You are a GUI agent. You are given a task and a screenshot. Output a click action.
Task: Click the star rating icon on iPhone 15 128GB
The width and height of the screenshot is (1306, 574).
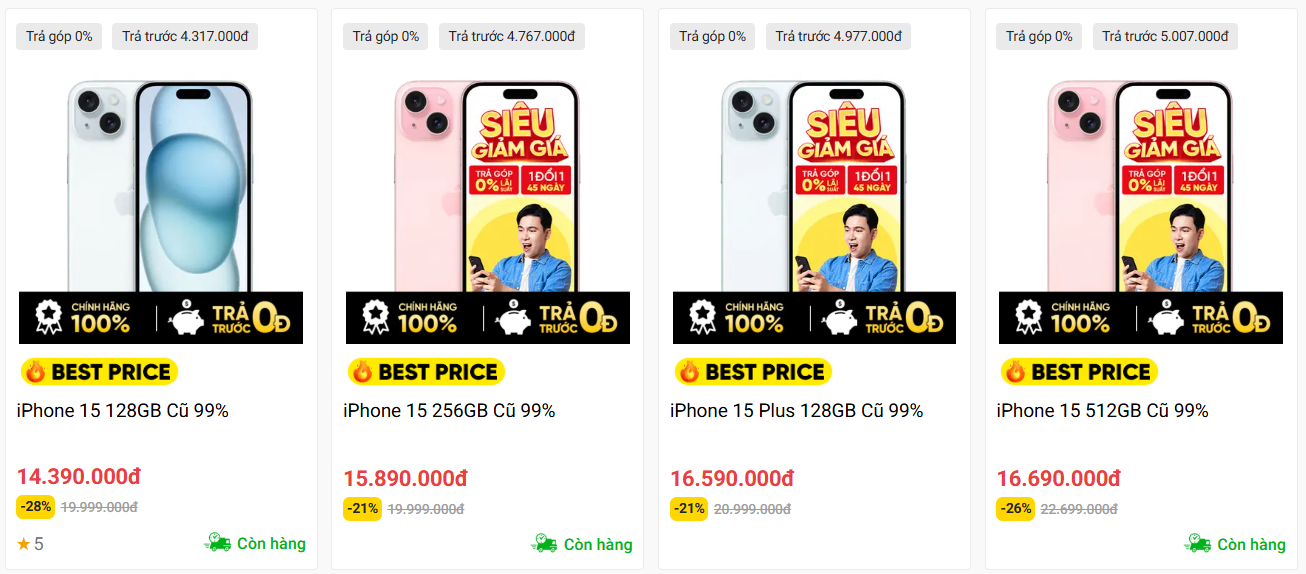coord(24,545)
